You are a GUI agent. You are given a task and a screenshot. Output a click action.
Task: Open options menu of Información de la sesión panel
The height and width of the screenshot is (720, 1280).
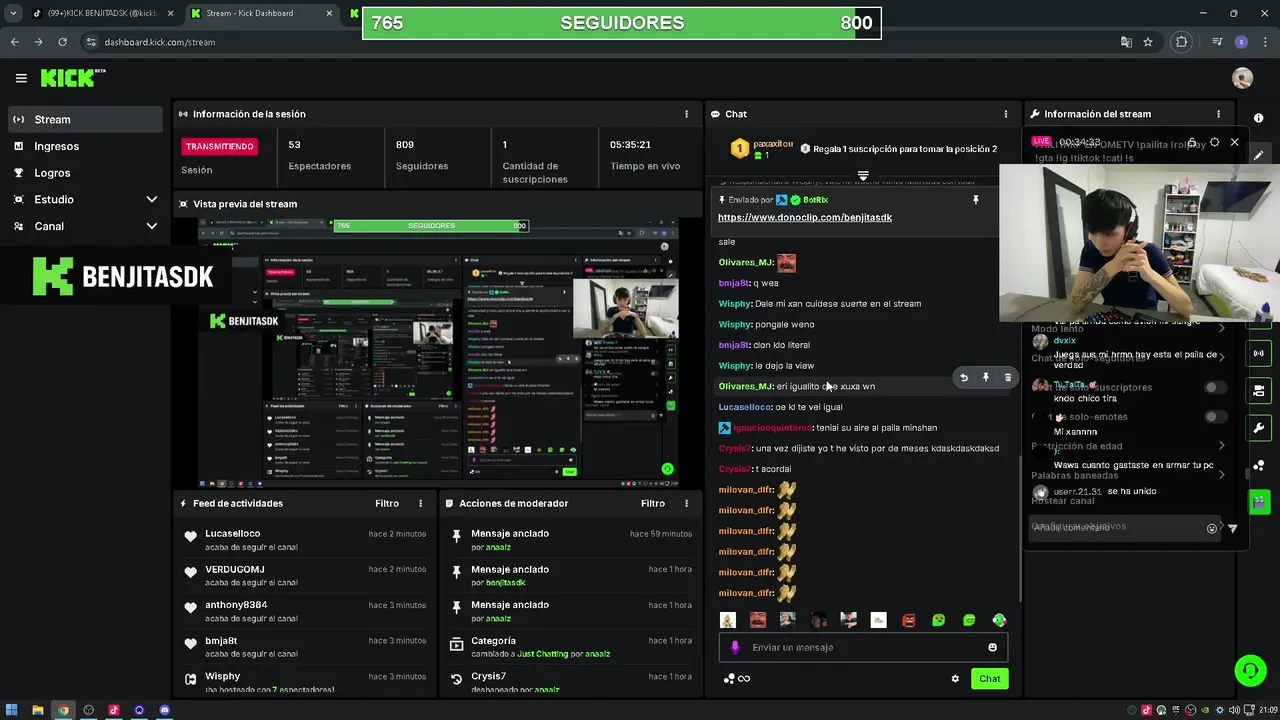pyautogui.click(x=686, y=114)
